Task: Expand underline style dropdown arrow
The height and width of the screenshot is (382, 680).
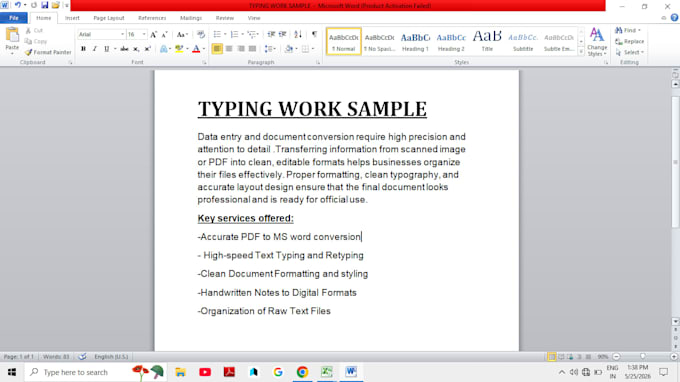Action: click(115, 49)
